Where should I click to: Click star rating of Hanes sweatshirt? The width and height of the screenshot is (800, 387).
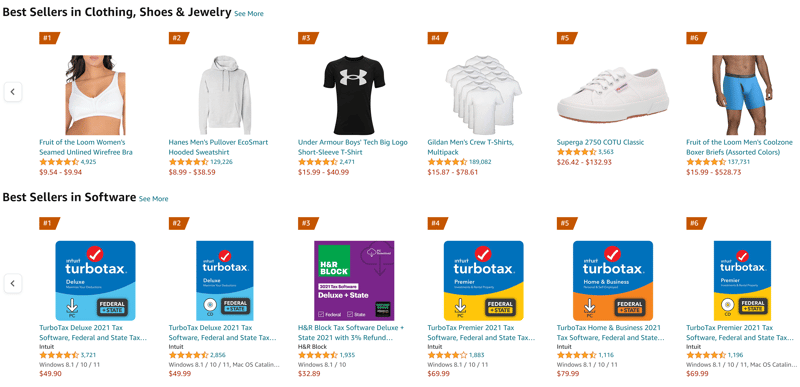tap(188, 162)
